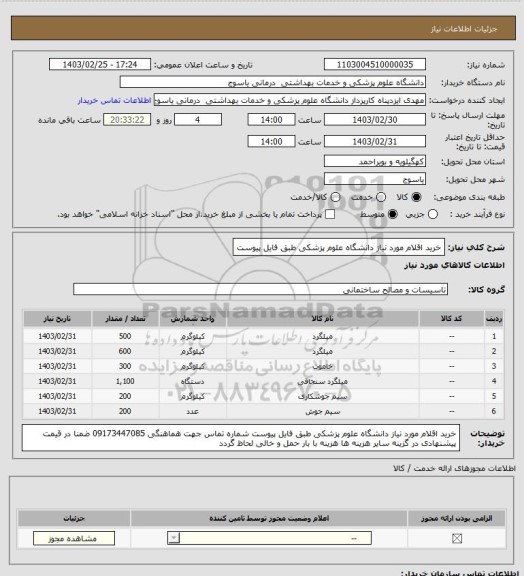
Task: Click the request creator name field
Action: (x=290, y=100)
